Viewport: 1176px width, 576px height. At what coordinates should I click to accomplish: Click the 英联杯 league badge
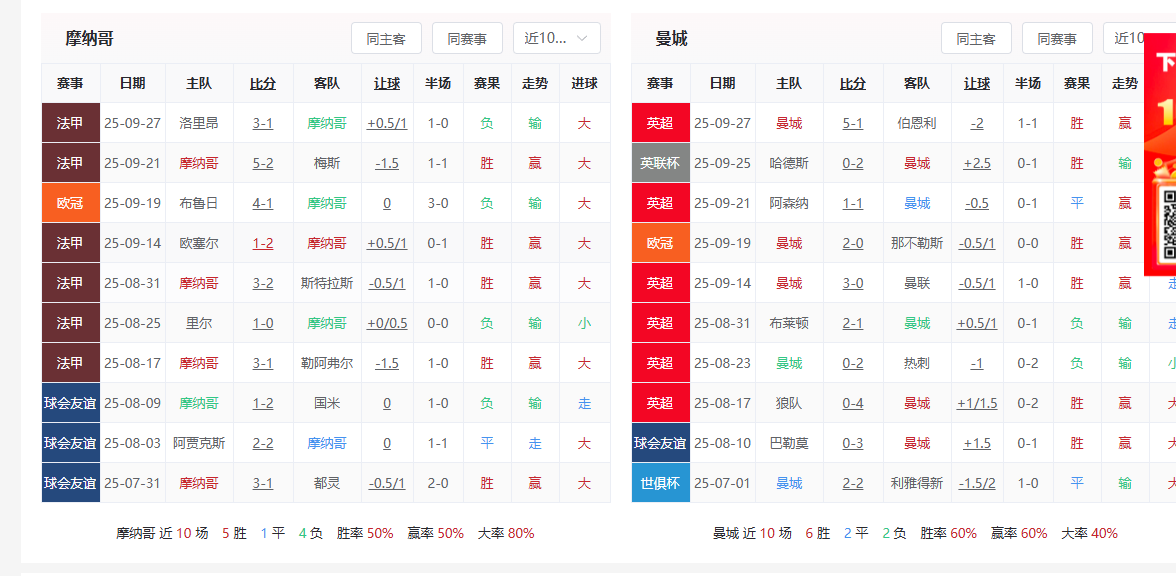[x=660, y=163]
